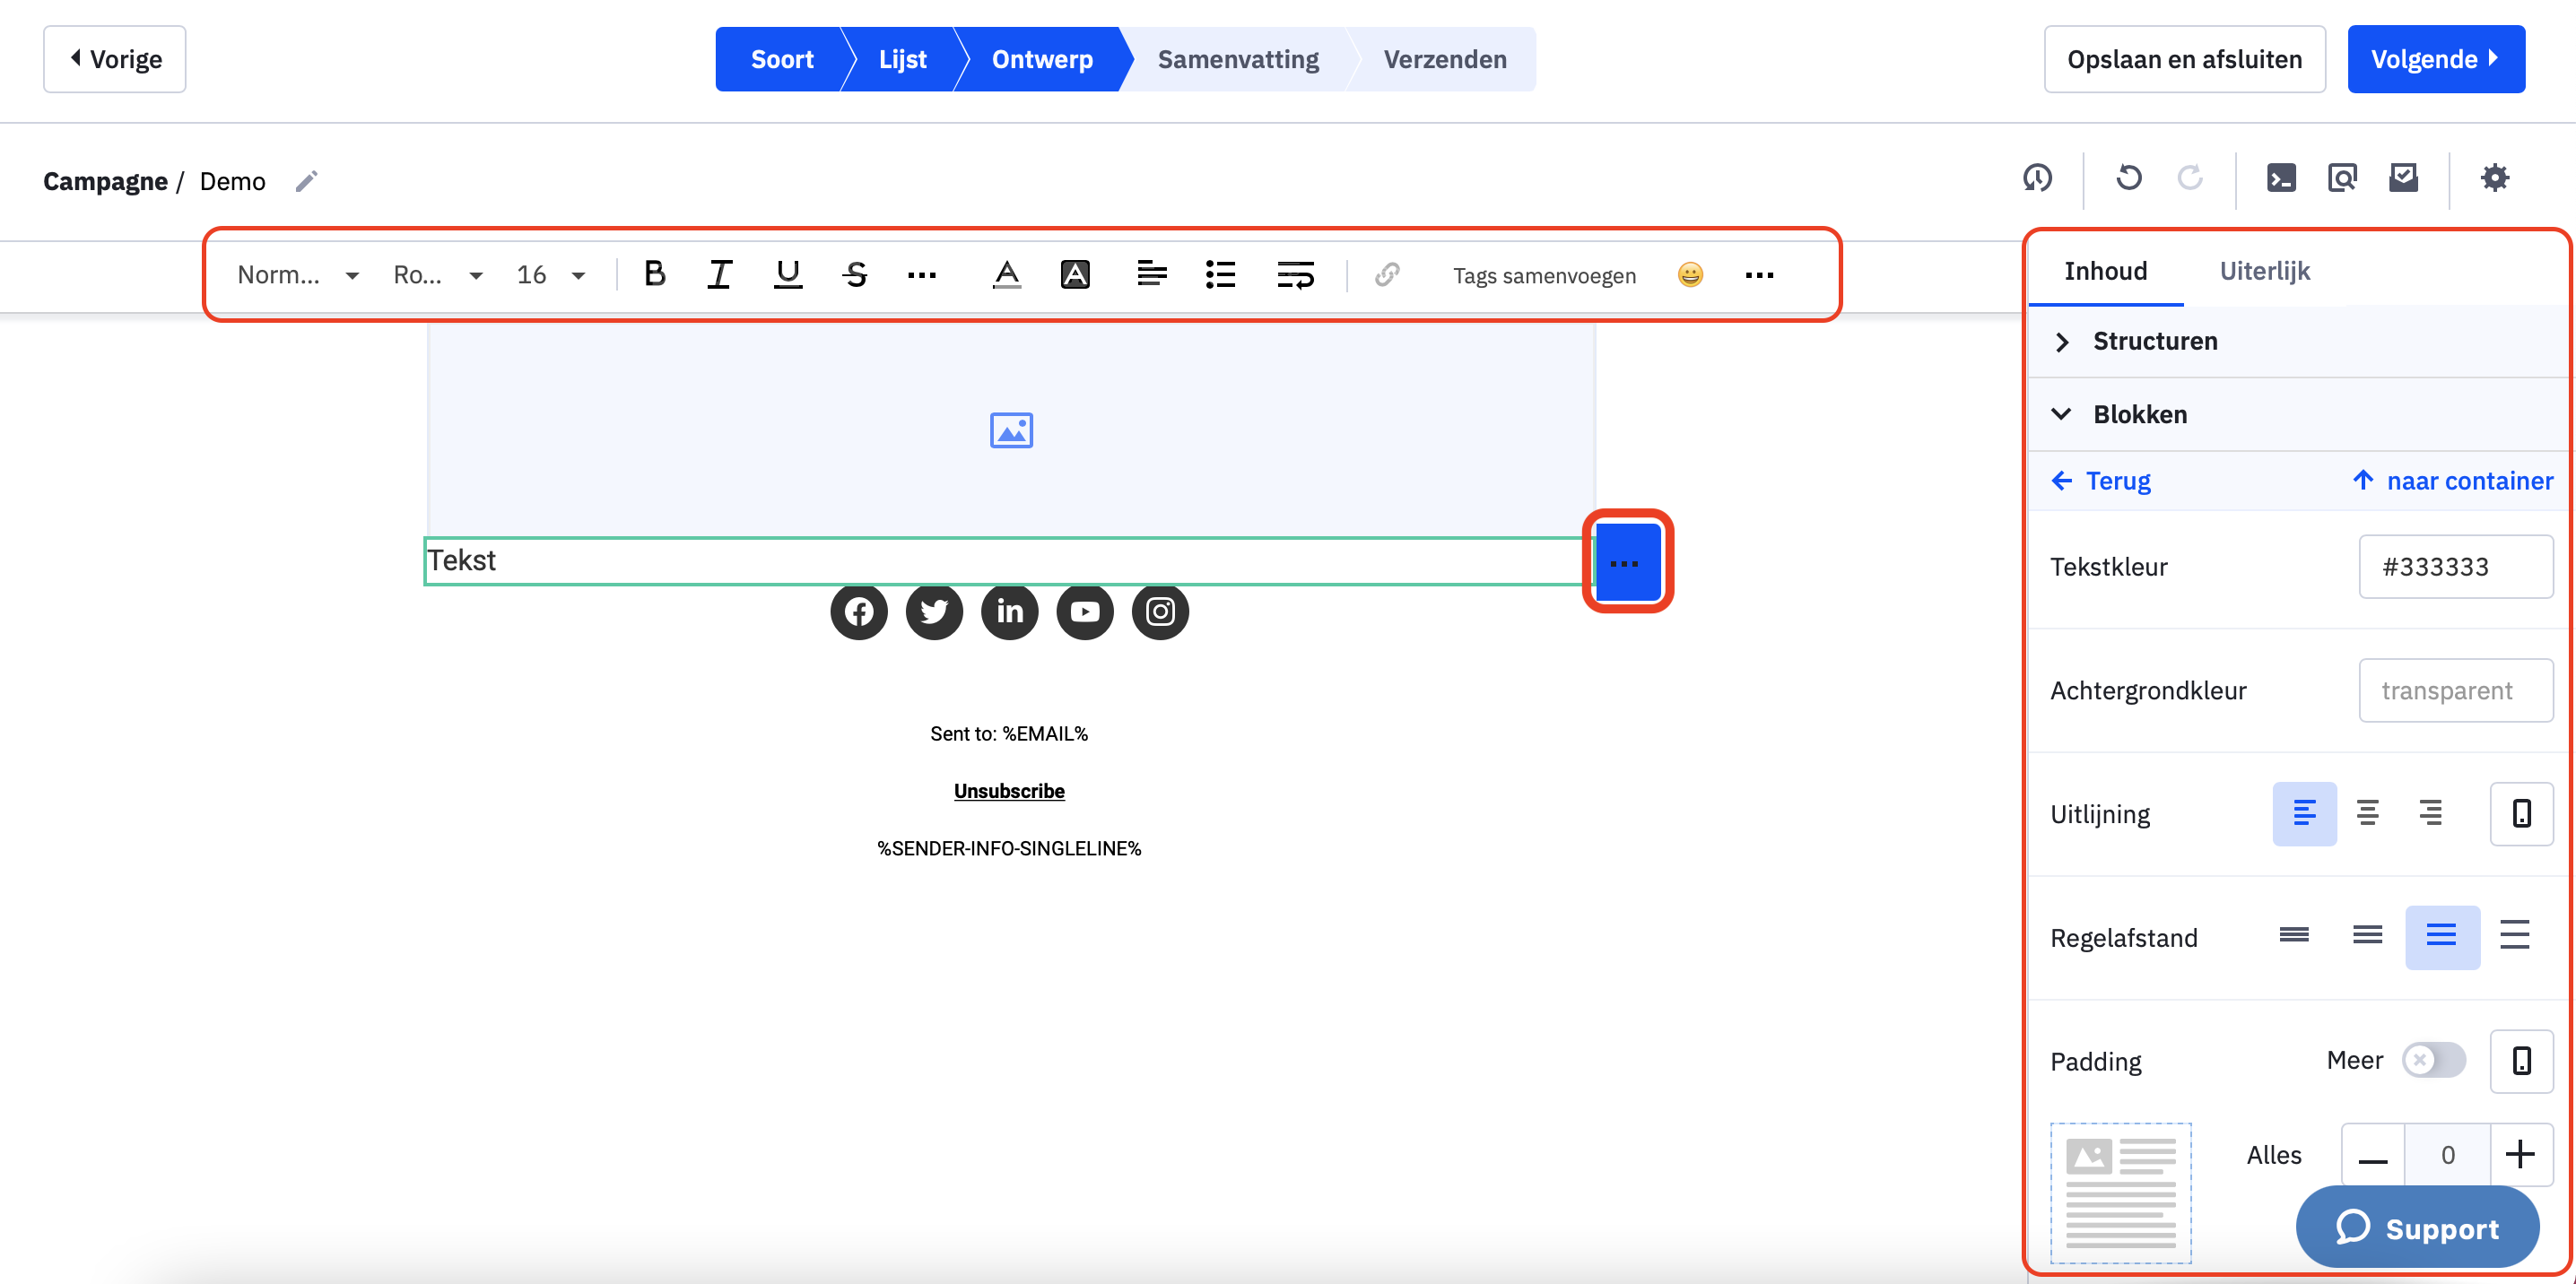Screen dimensions: 2576x1284
Task: Go to the Soort step
Action: pos(781,59)
